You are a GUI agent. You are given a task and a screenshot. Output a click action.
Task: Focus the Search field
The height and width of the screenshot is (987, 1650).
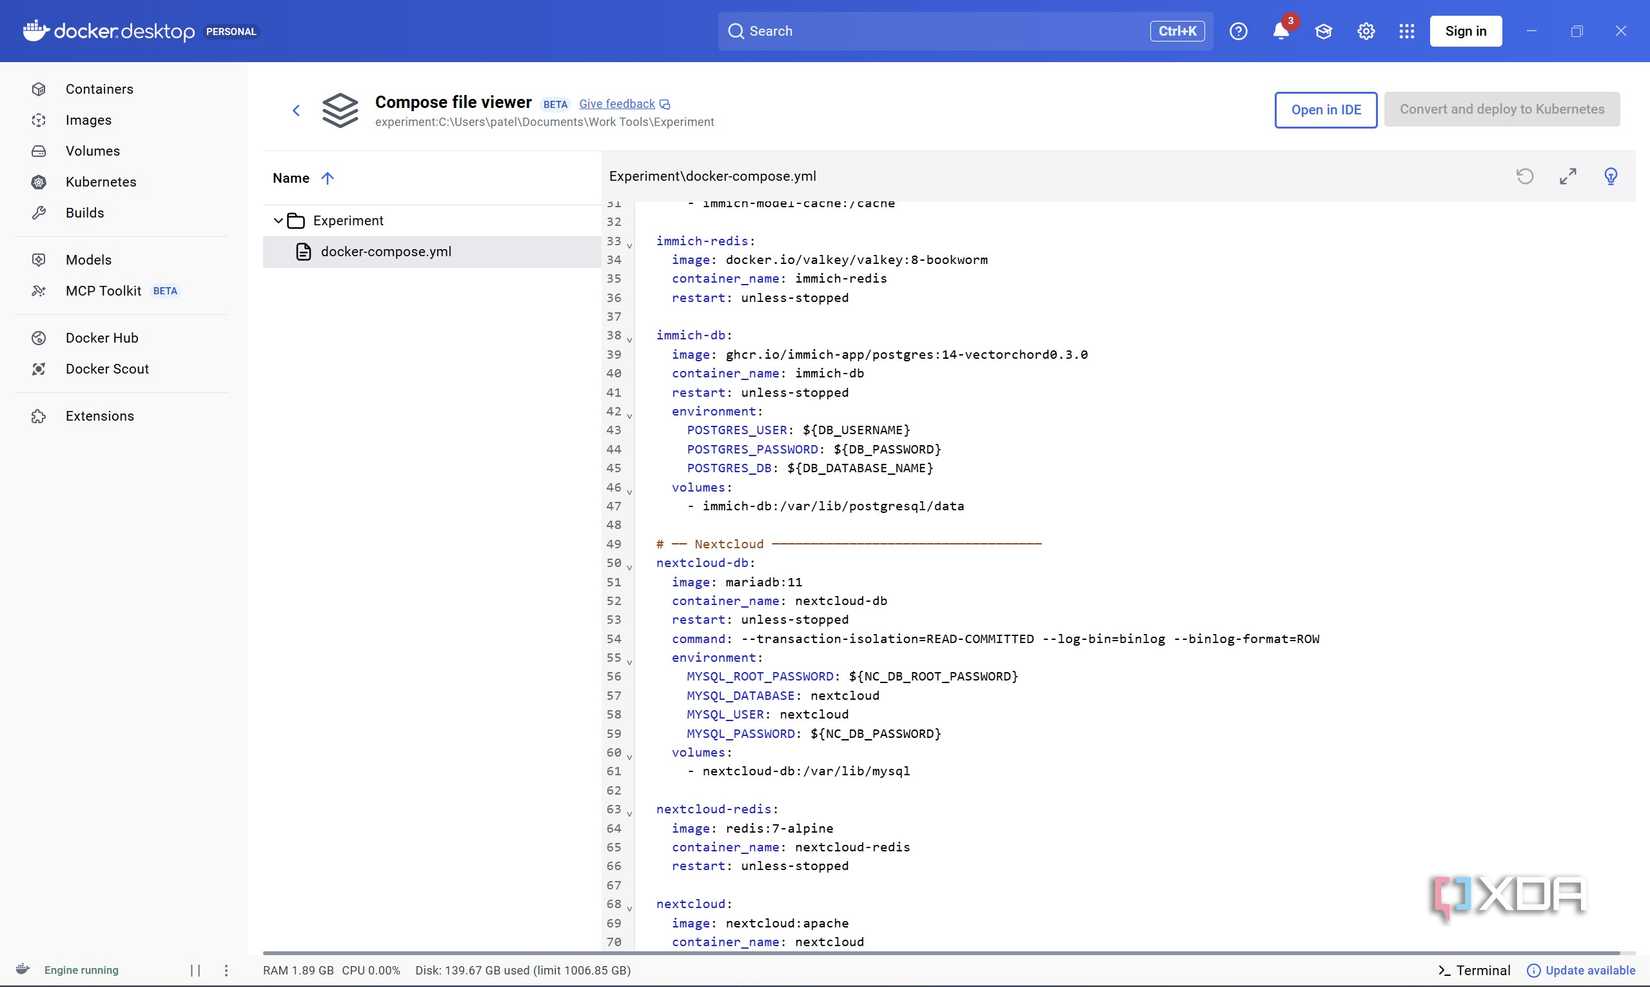(x=965, y=31)
